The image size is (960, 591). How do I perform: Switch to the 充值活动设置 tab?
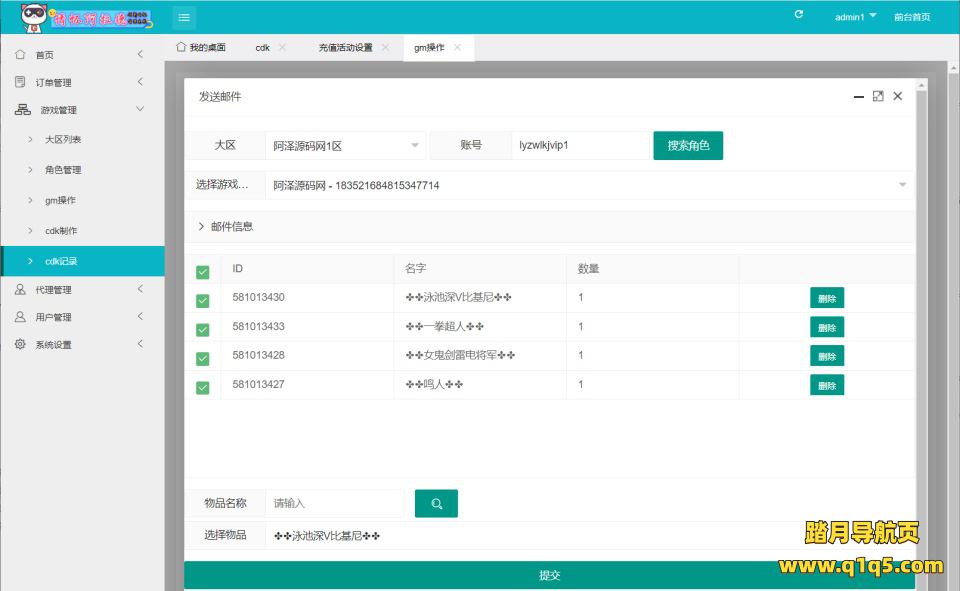point(345,47)
